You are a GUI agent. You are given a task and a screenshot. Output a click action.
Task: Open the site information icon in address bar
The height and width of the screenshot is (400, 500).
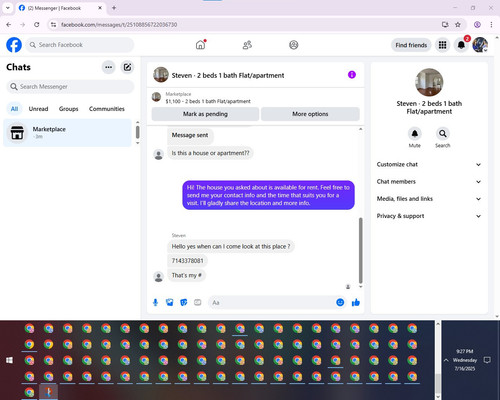tap(53, 25)
